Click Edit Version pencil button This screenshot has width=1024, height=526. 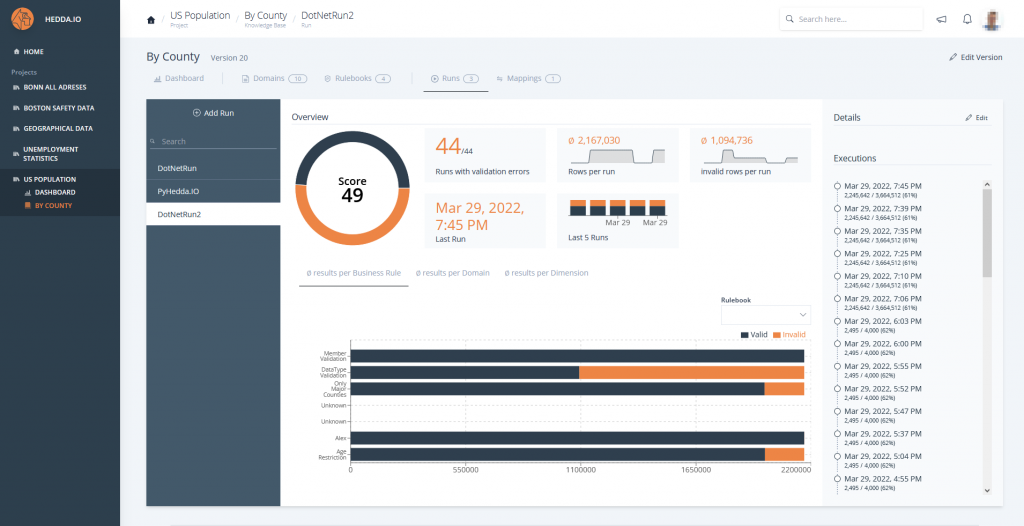tap(975, 57)
